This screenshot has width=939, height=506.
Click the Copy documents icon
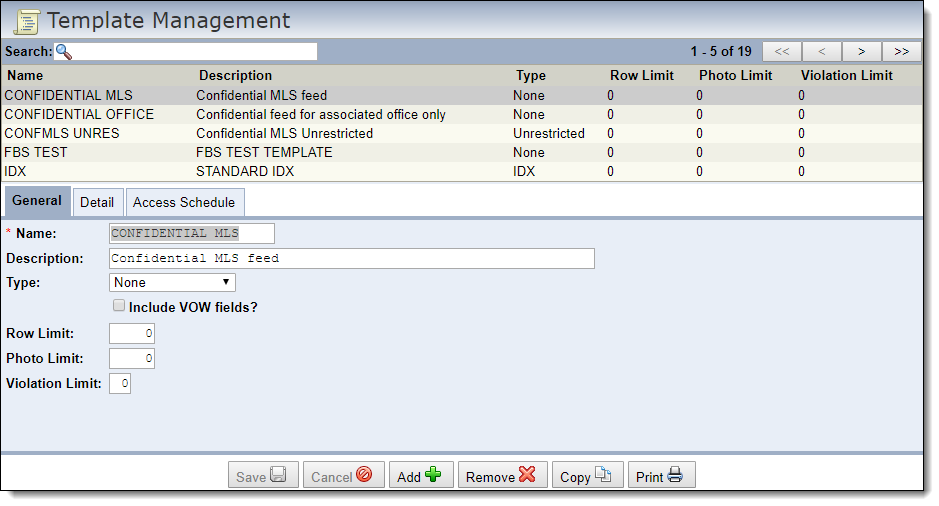tap(603, 475)
